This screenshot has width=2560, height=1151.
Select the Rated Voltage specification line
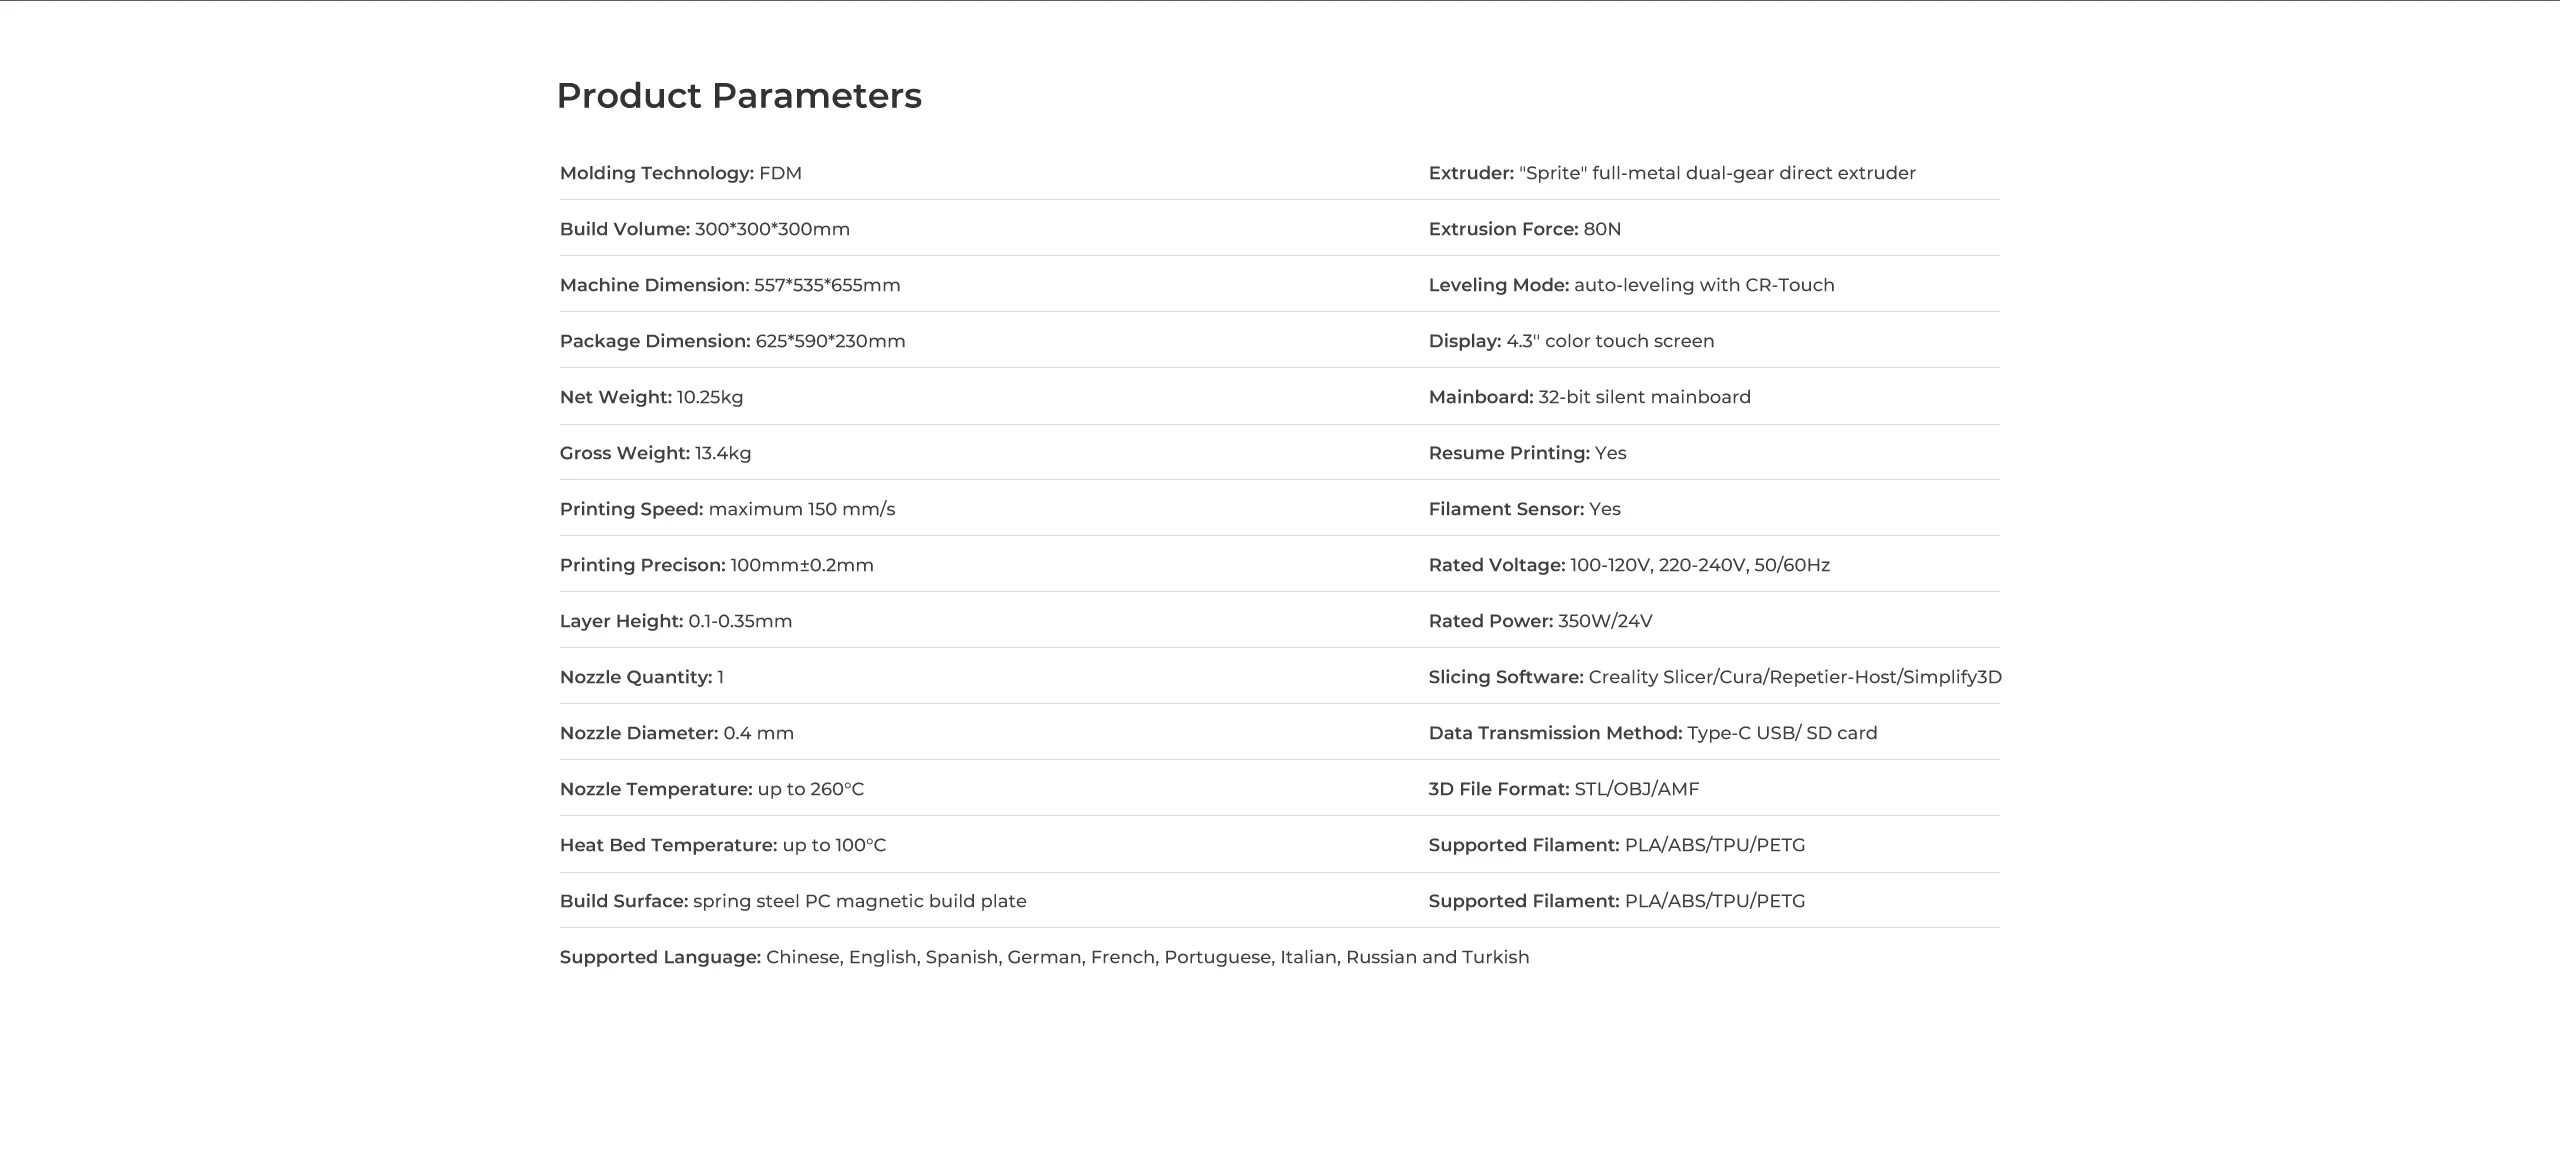click(1629, 565)
